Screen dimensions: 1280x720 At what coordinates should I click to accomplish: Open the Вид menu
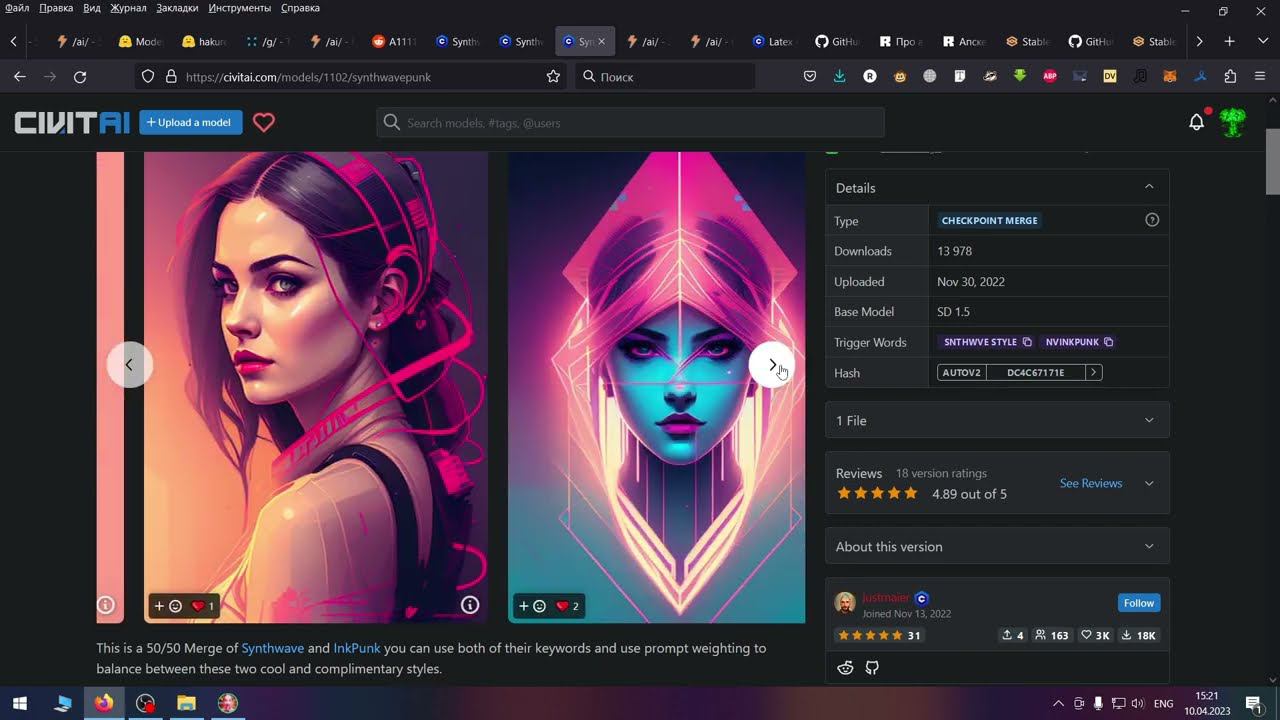[92, 8]
